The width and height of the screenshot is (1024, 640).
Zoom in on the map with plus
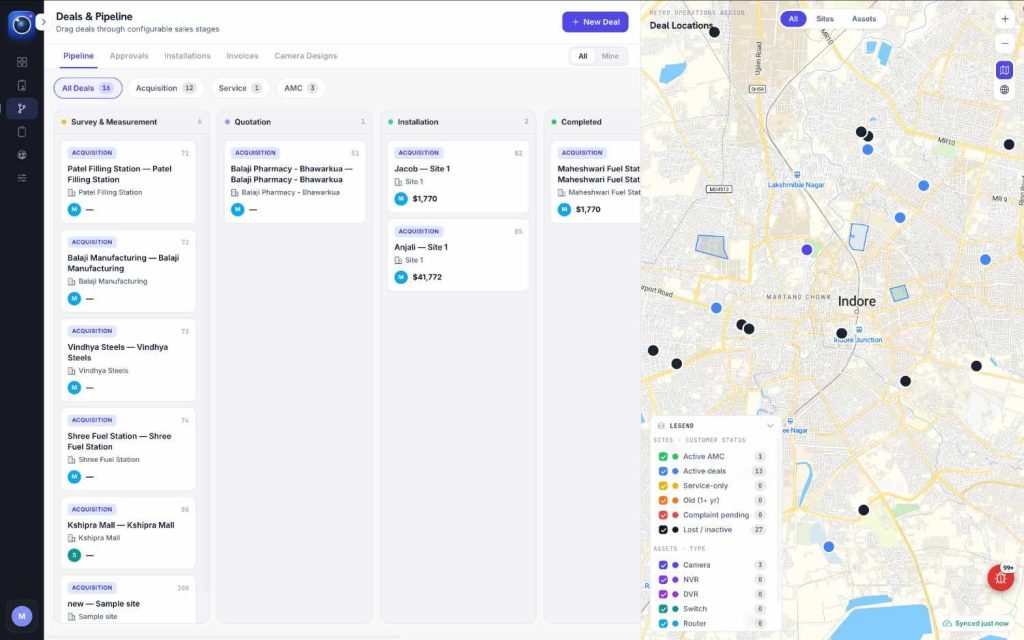pos(1004,20)
